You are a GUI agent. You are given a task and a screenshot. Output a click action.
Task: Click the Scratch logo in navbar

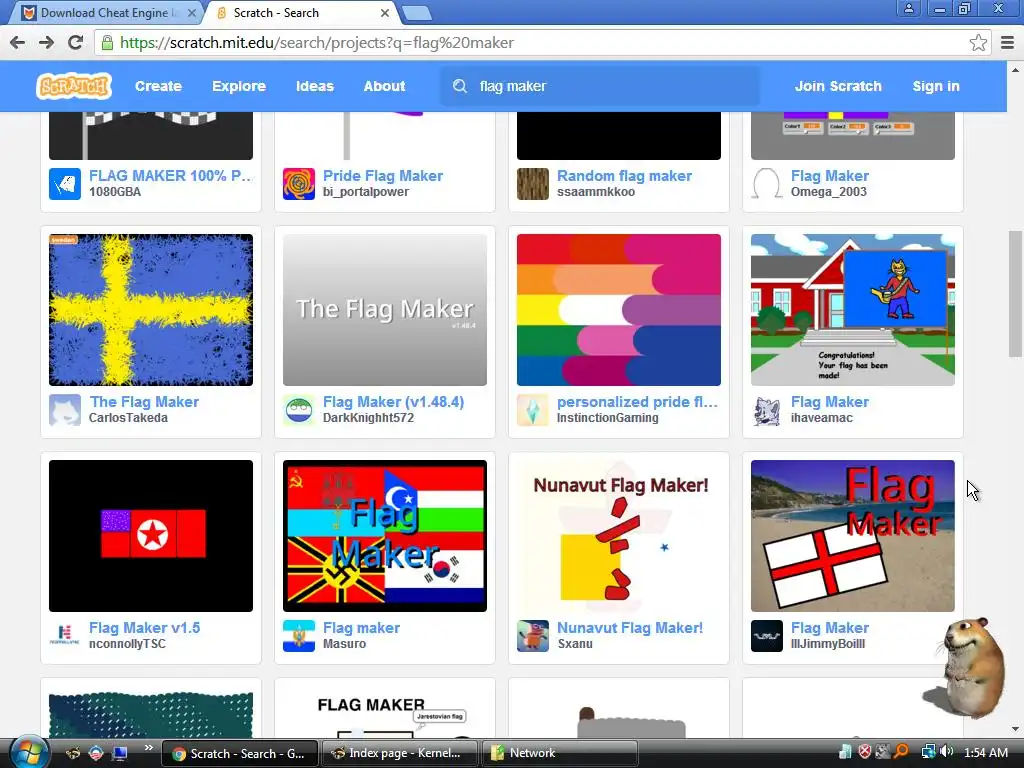pos(74,86)
